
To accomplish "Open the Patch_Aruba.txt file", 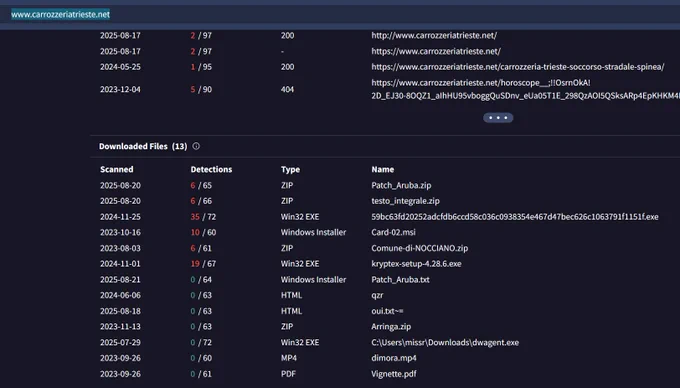I will point(400,280).
